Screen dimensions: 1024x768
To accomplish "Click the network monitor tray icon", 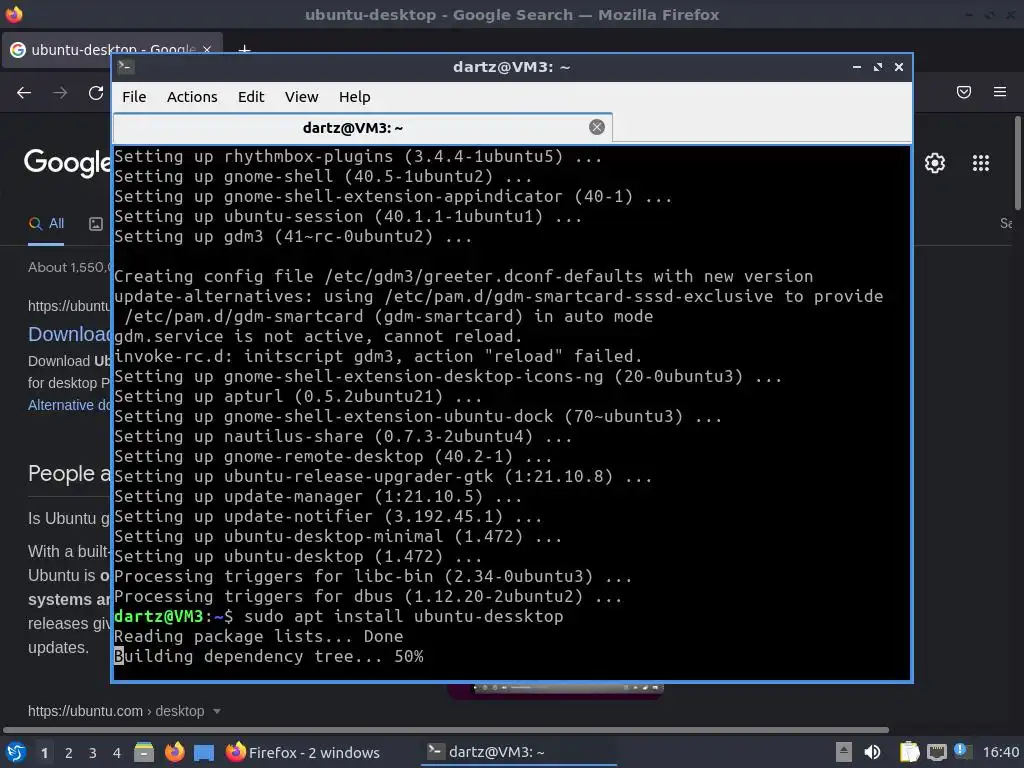I will tap(936, 753).
